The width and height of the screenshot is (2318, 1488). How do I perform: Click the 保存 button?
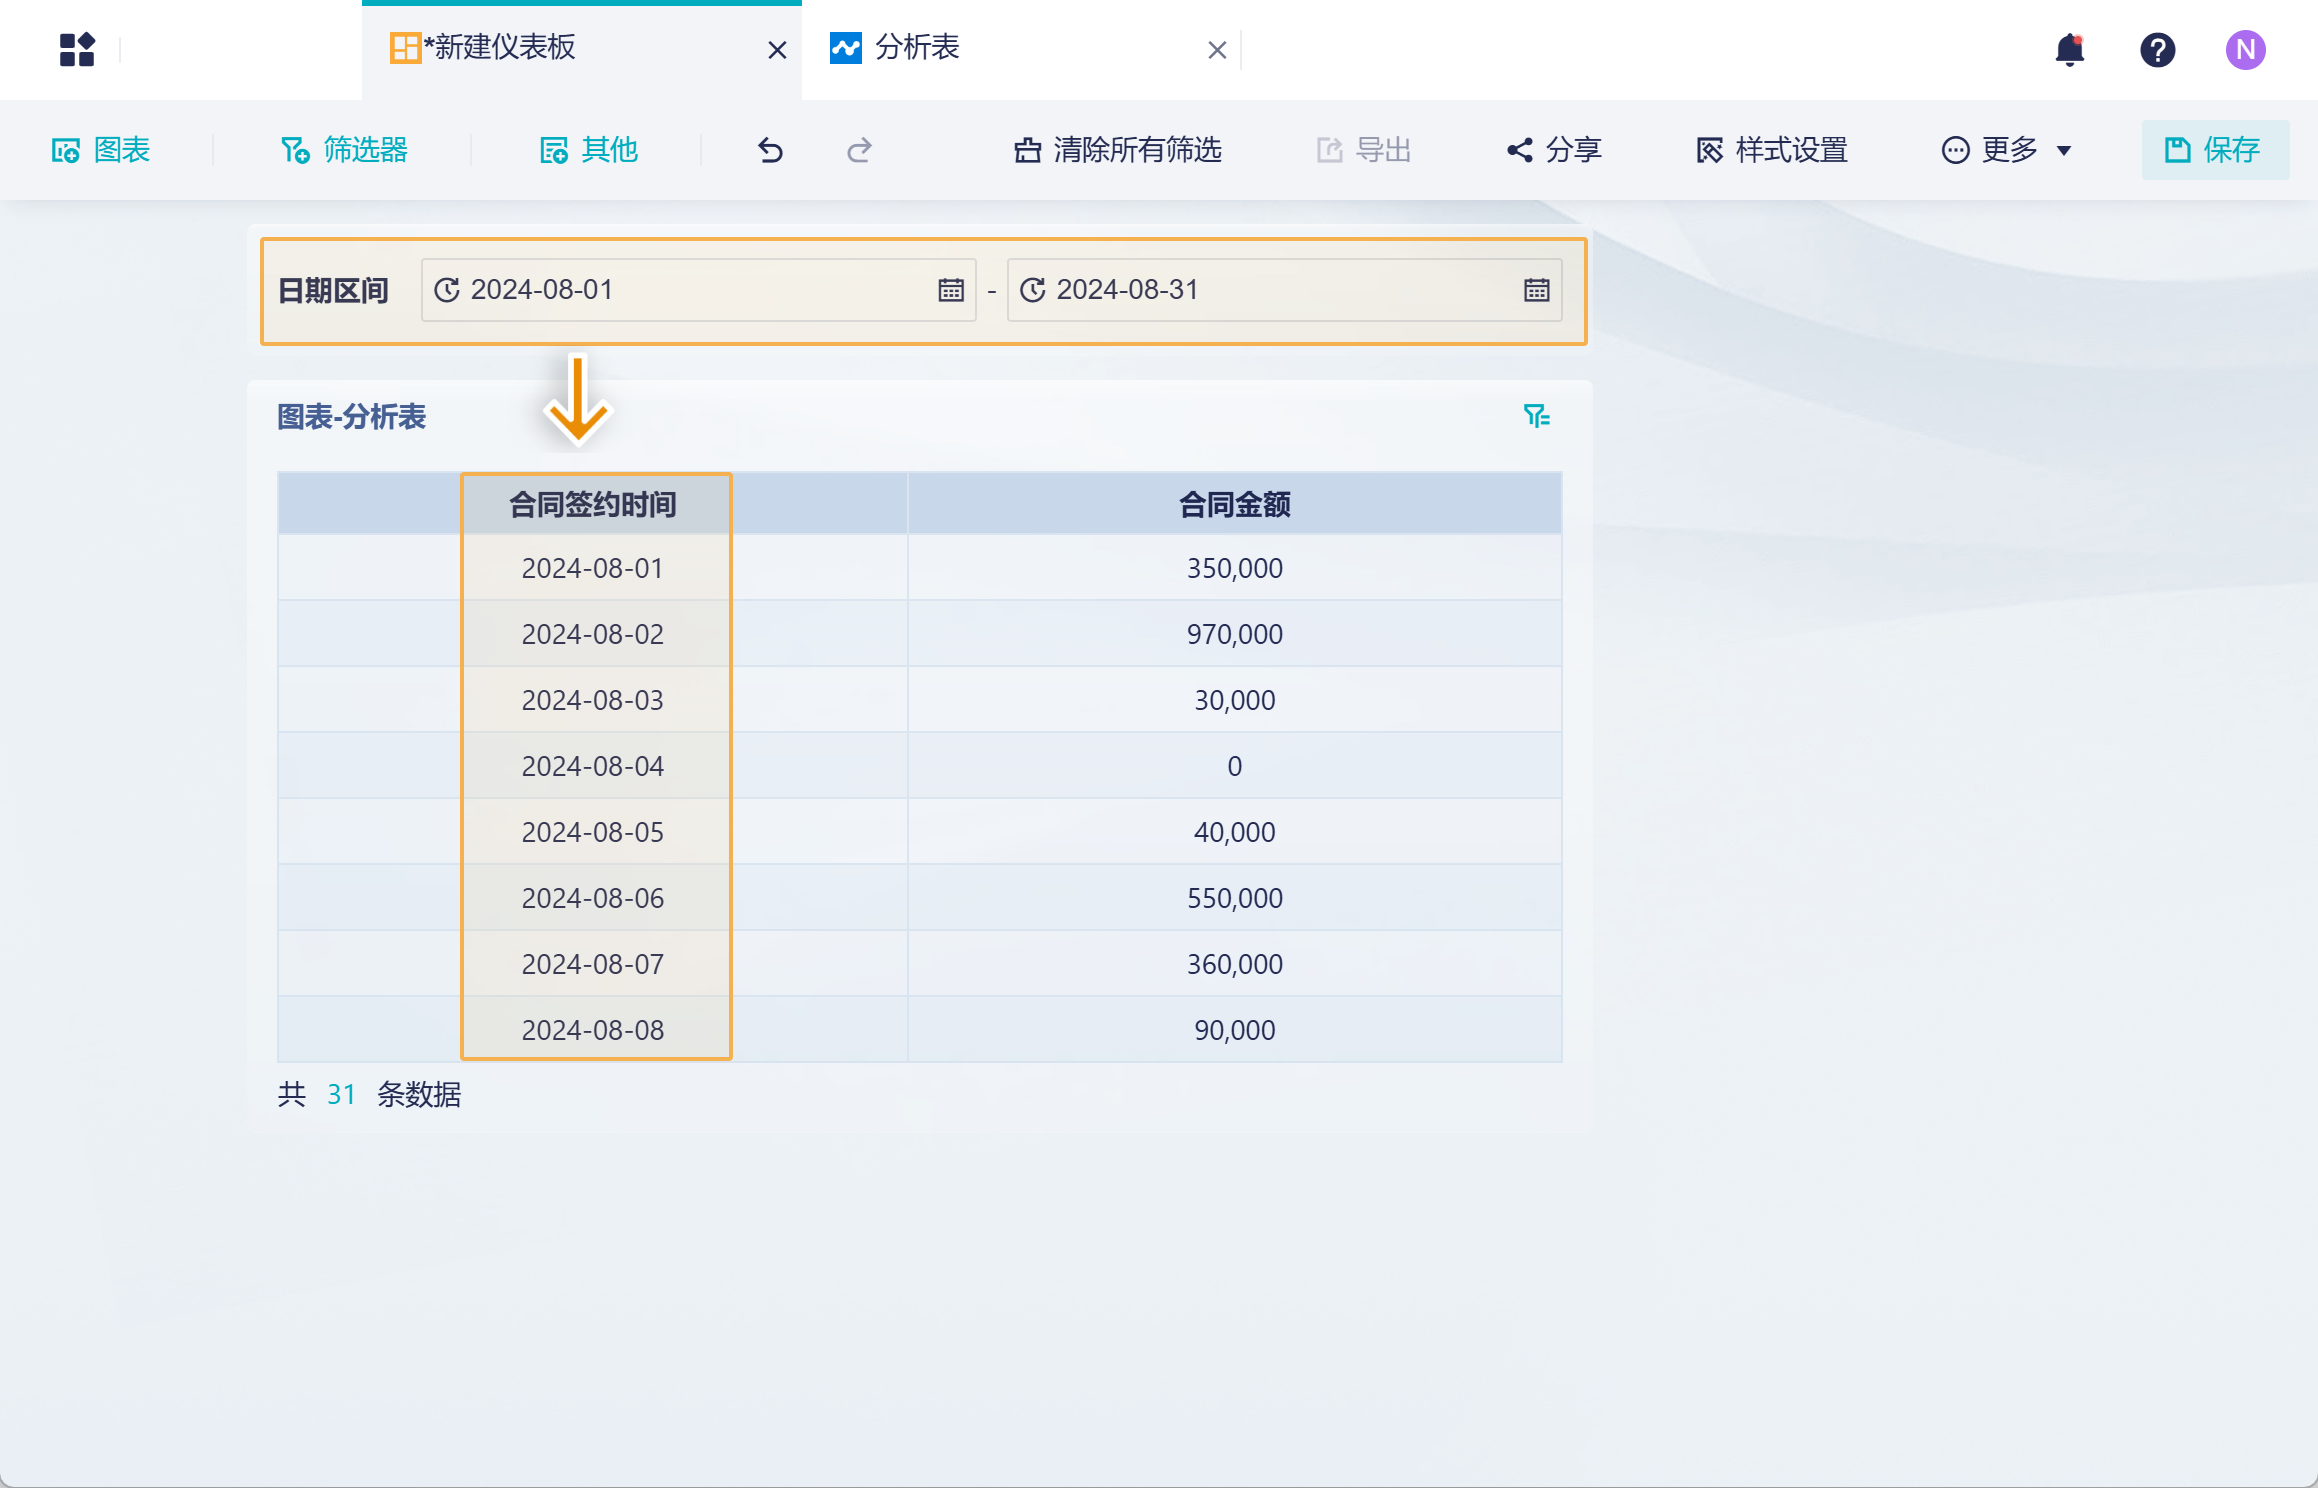click(x=2214, y=150)
